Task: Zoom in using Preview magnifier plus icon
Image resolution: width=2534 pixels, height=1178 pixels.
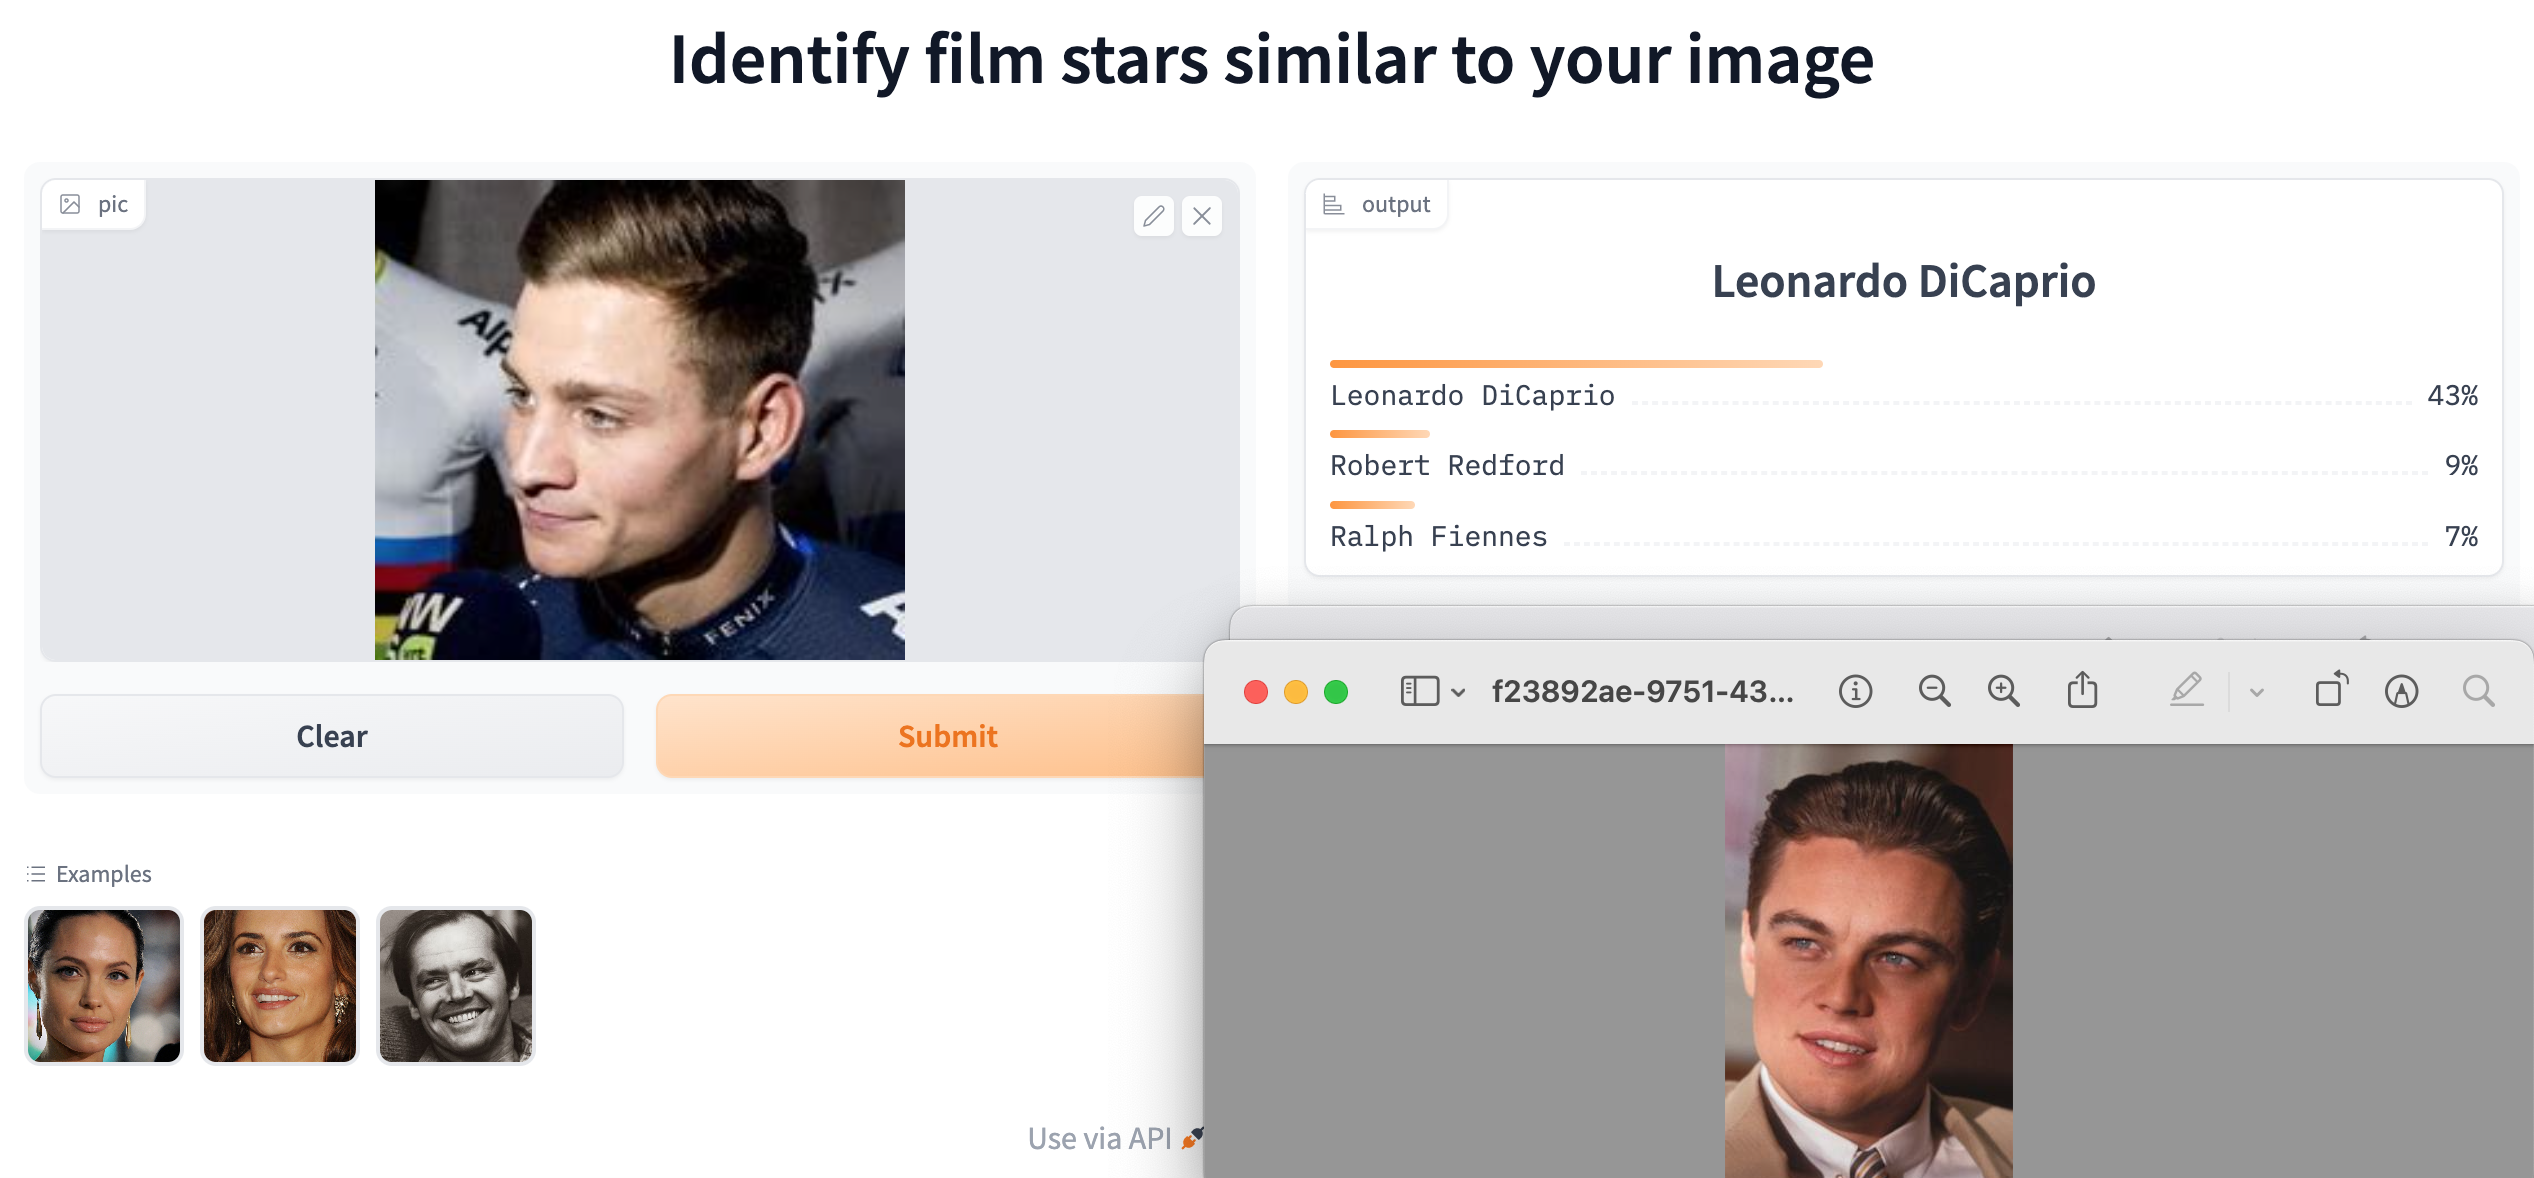Action: (x=2003, y=691)
